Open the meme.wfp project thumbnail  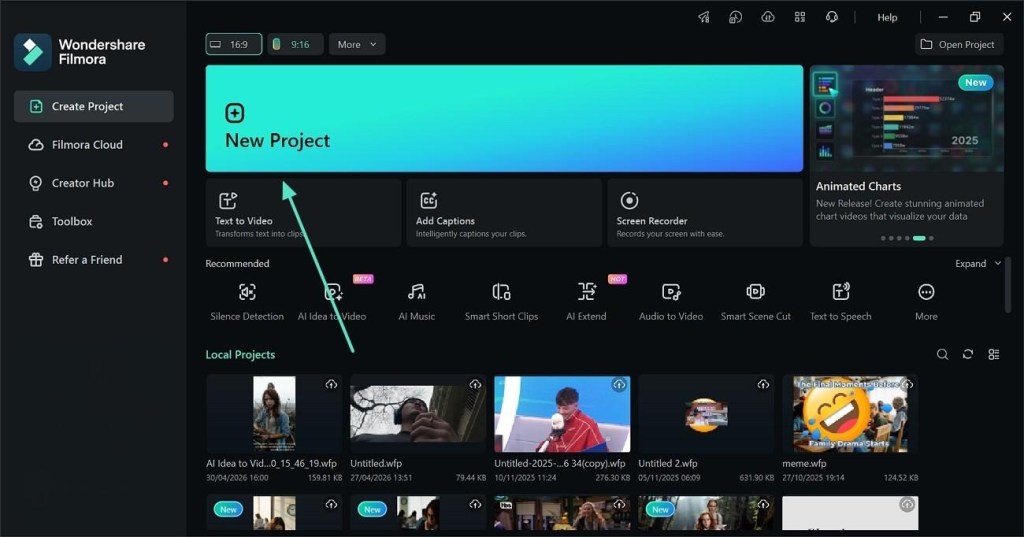(850, 414)
